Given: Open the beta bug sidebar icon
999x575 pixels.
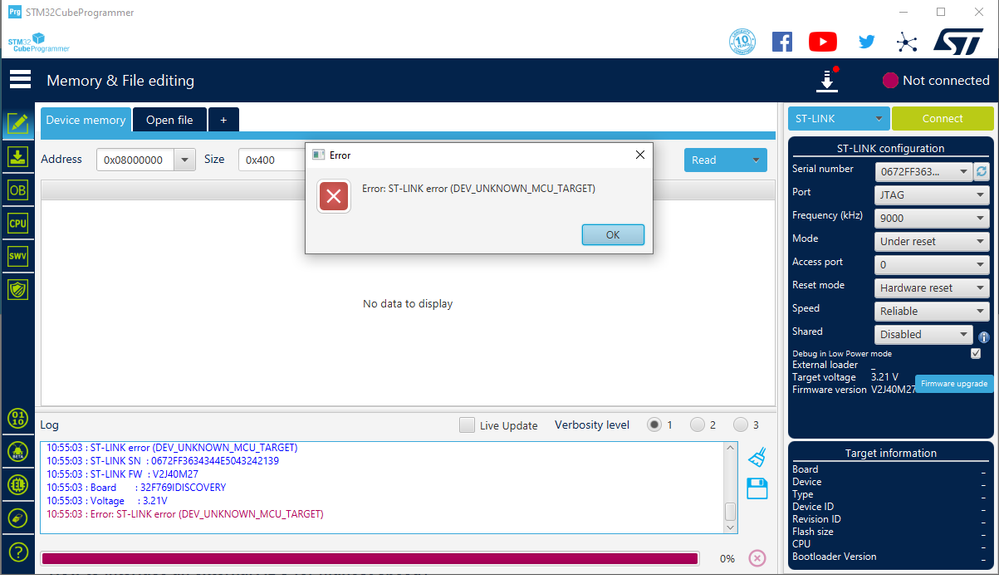Looking at the screenshot, I should [x=18, y=451].
